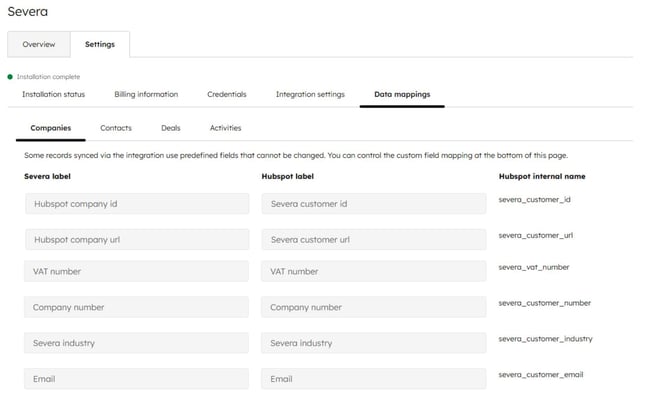Click the Severa label Company number field
Viewport: 670px width, 402px height.
coord(136,307)
